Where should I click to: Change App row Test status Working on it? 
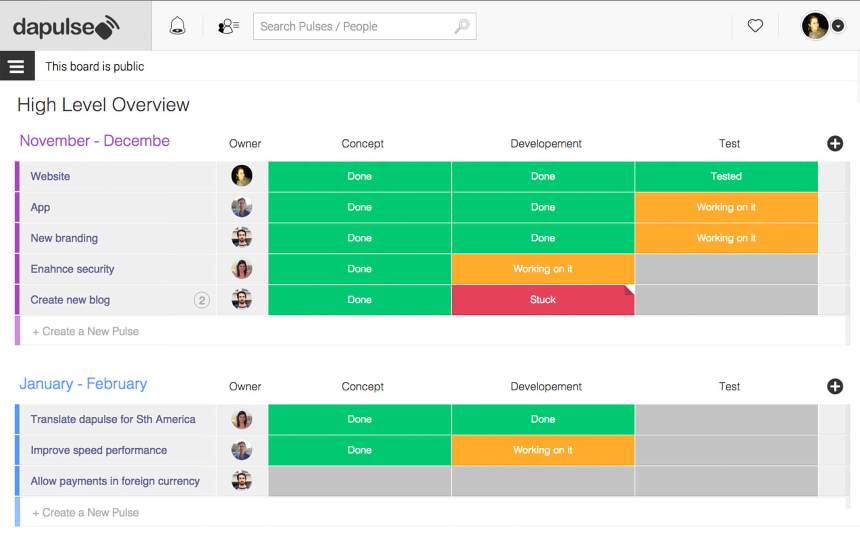tap(726, 207)
